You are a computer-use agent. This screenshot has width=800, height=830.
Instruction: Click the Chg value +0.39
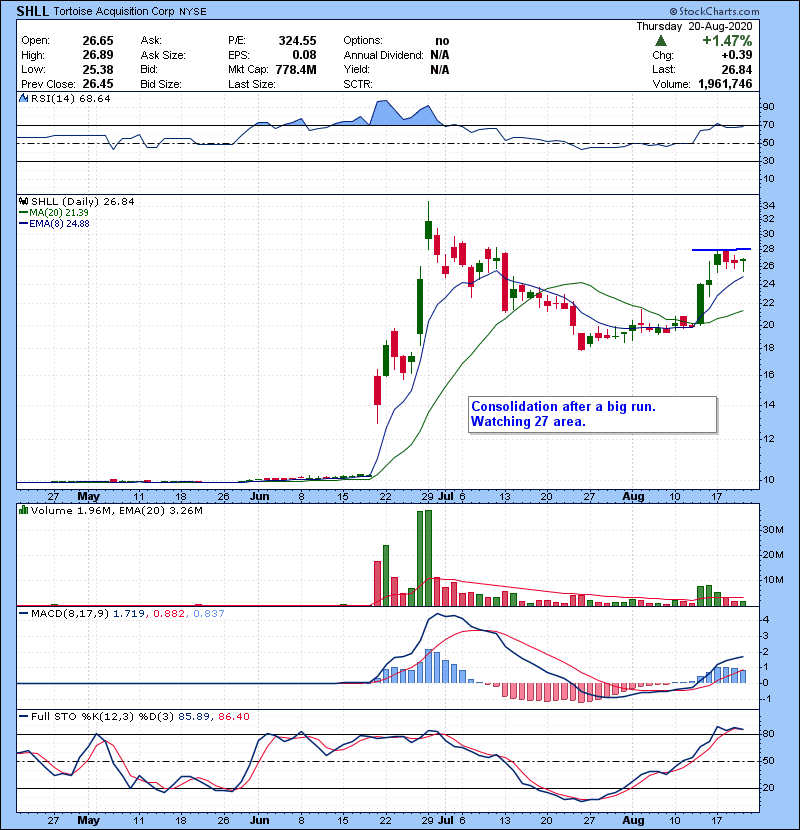pyautogui.click(x=736, y=55)
